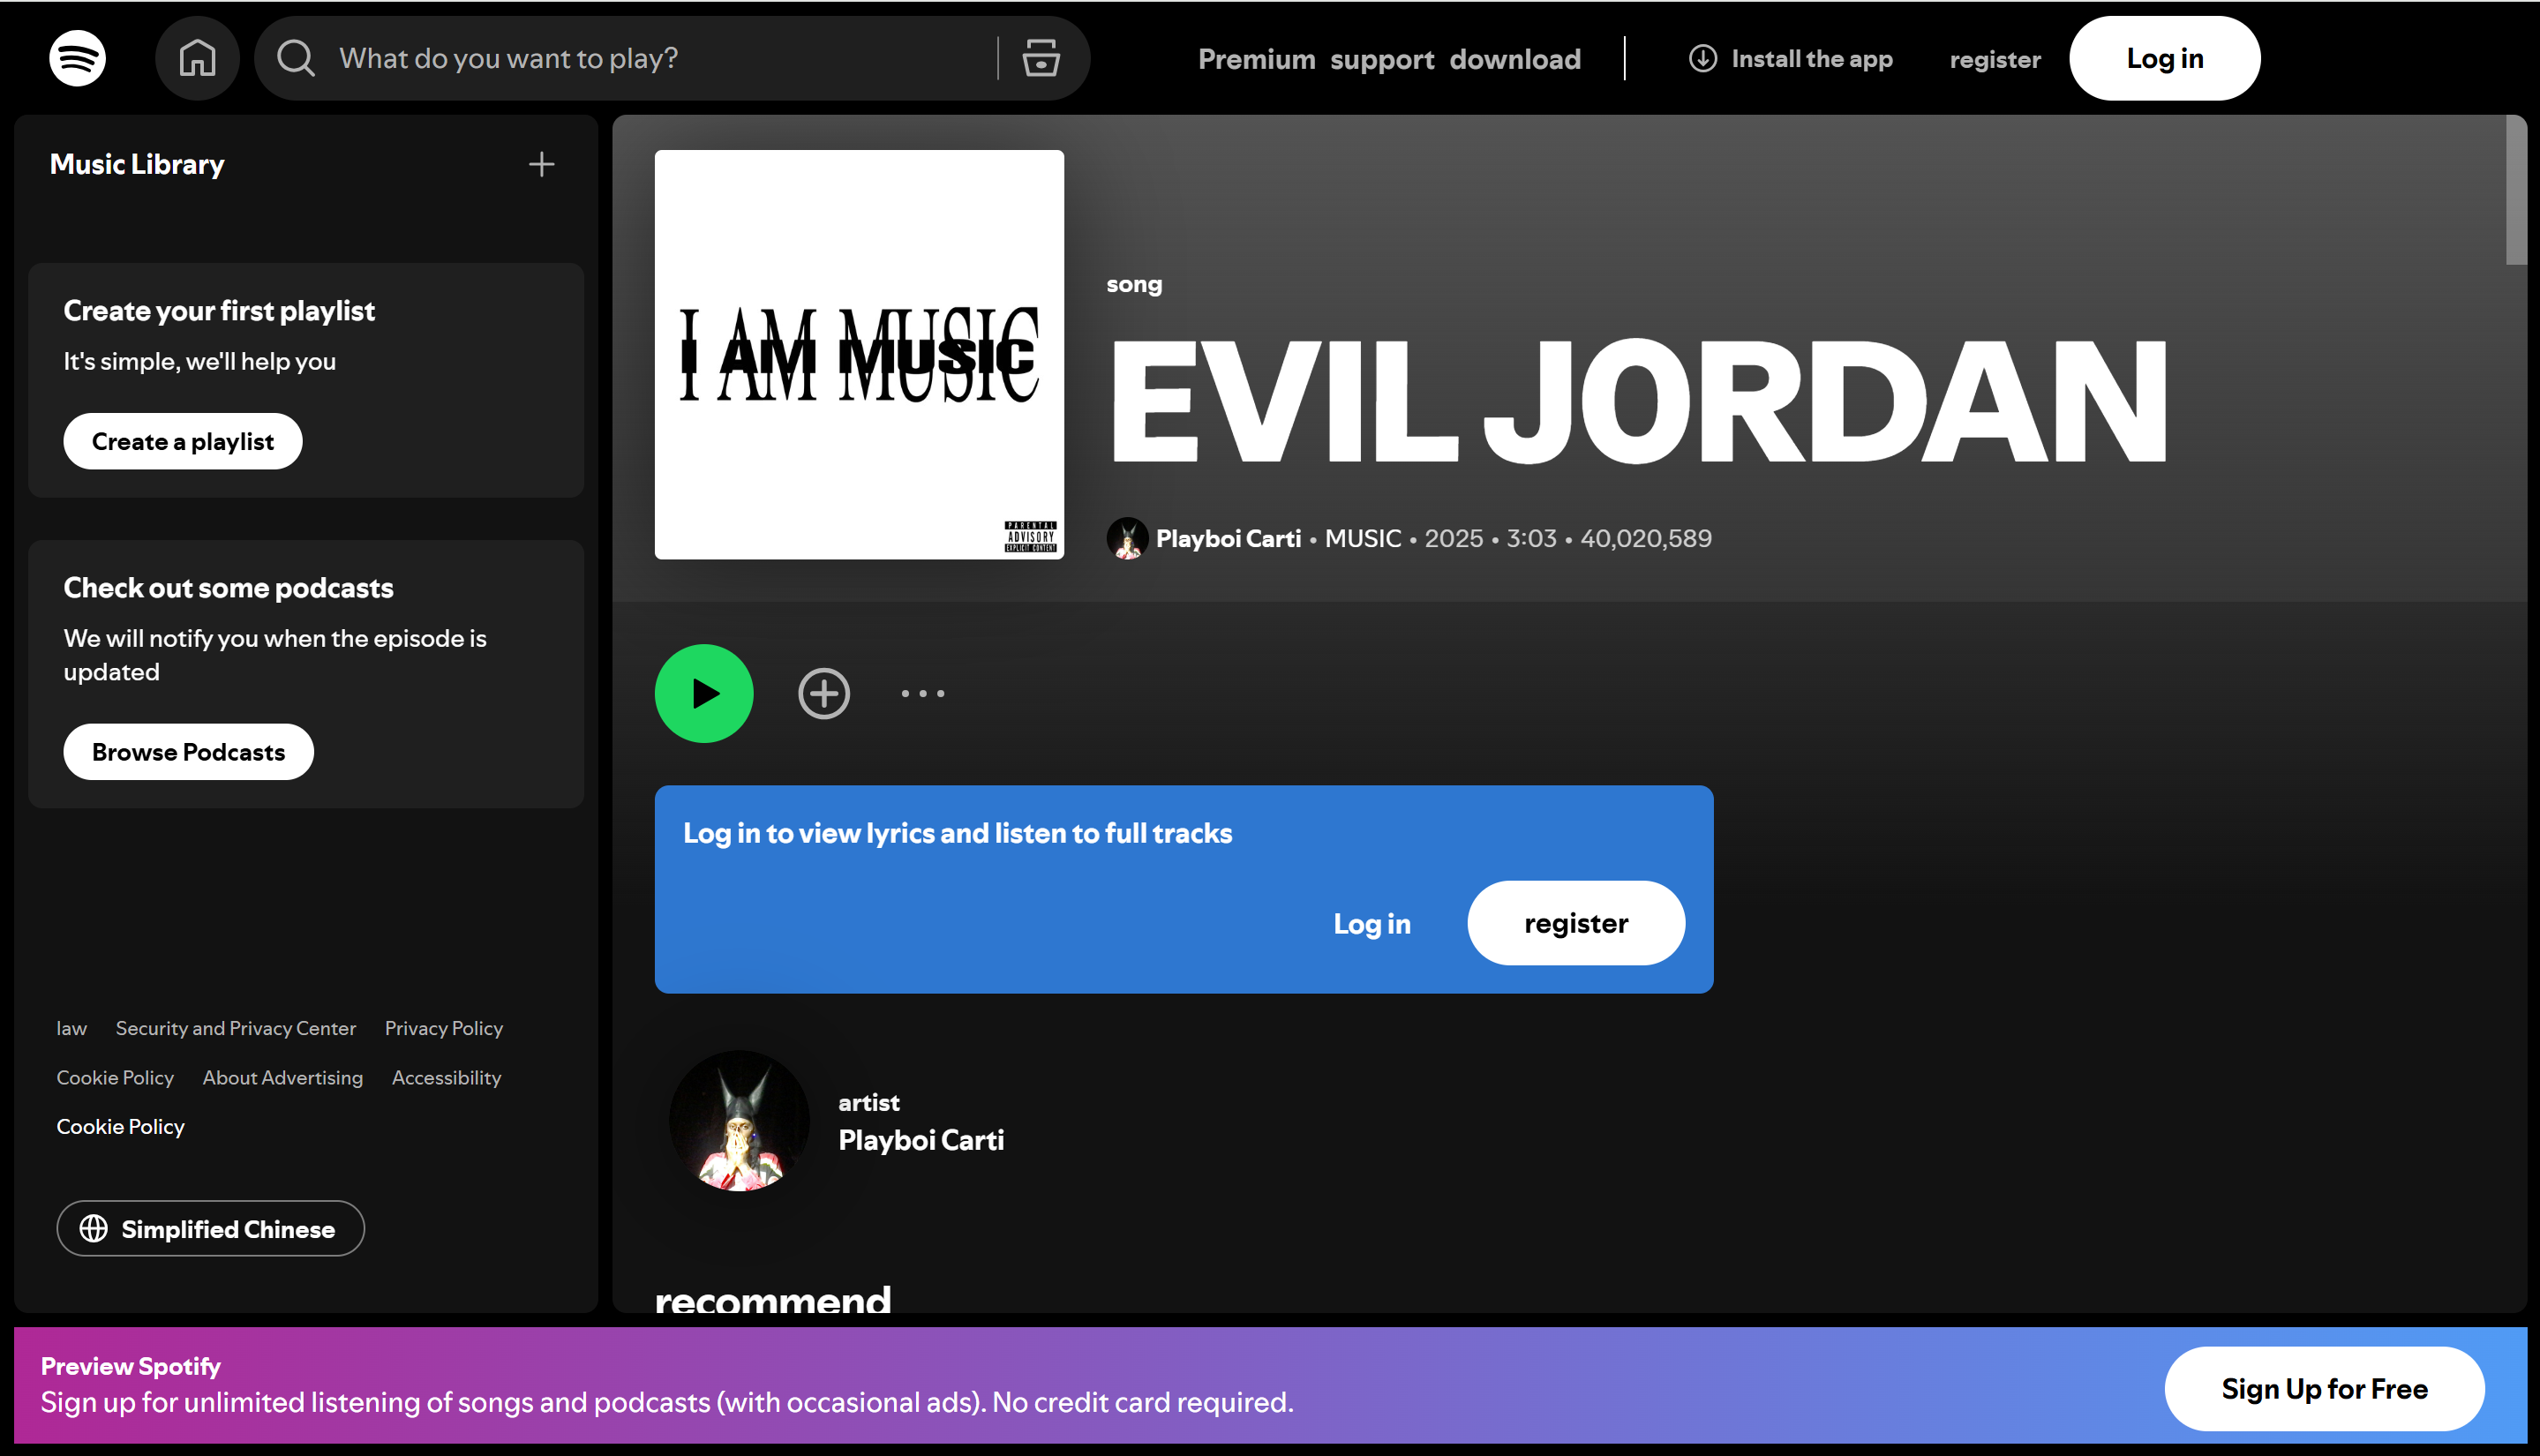Image resolution: width=2540 pixels, height=1456 pixels.
Task: Click the Spotify logo
Action: (76, 58)
